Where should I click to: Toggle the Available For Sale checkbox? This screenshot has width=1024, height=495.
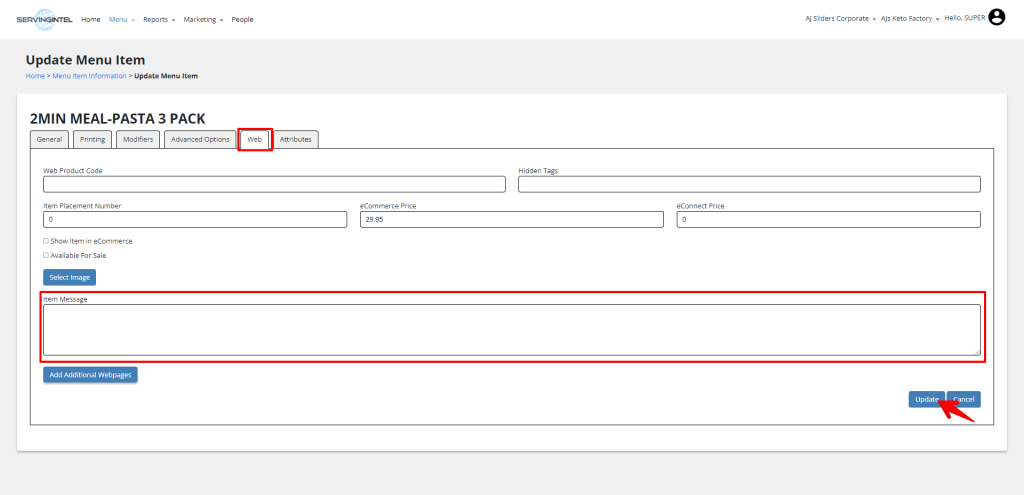coord(46,255)
